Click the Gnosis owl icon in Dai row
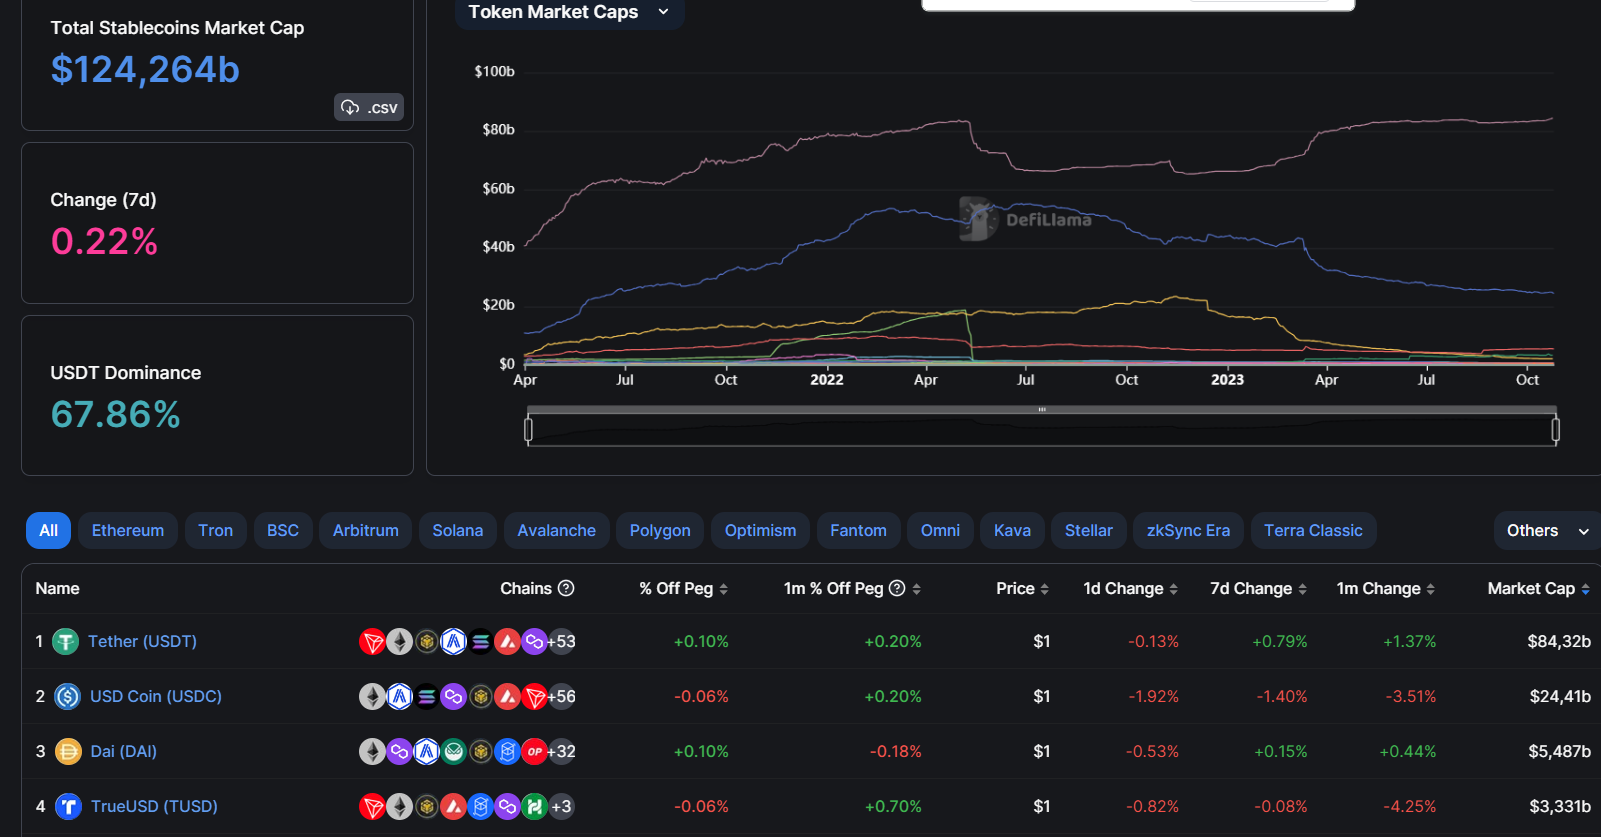Viewport: 1601px width, 837px height. coord(453,752)
